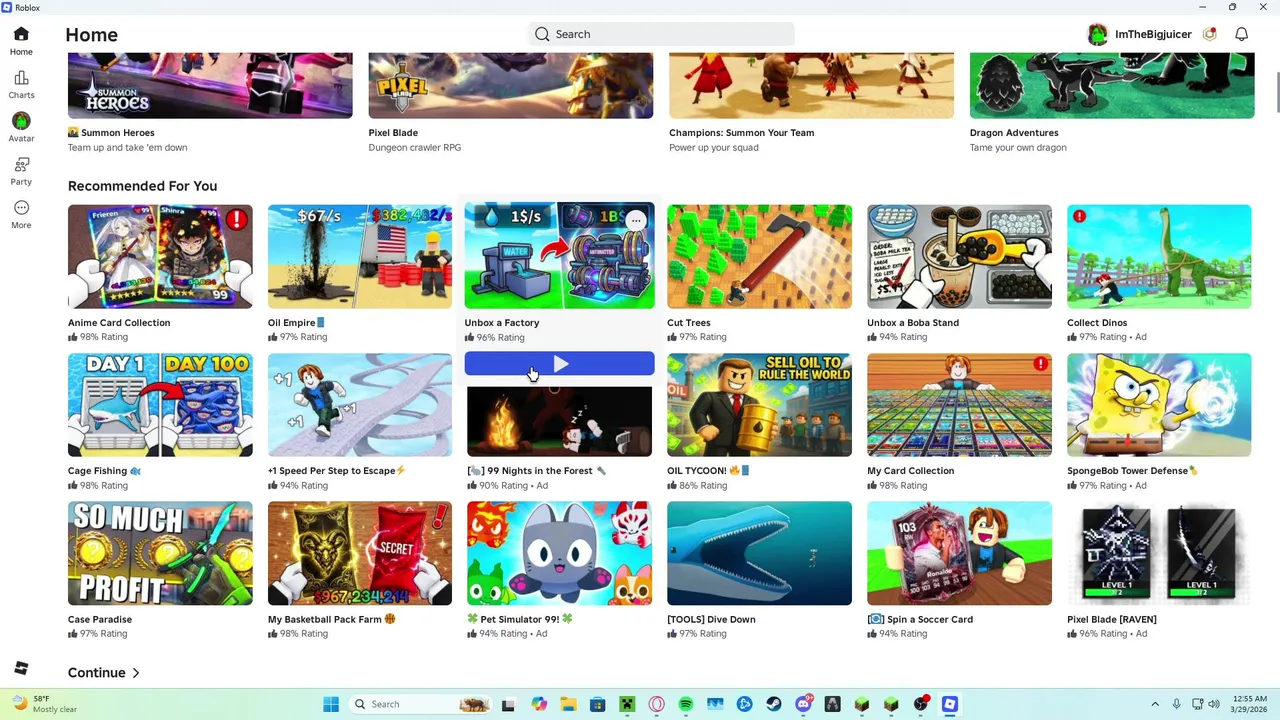1280x720 pixels.
Task: Open [TOOLS] Dive Down thumbnail
Action: [759, 553]
